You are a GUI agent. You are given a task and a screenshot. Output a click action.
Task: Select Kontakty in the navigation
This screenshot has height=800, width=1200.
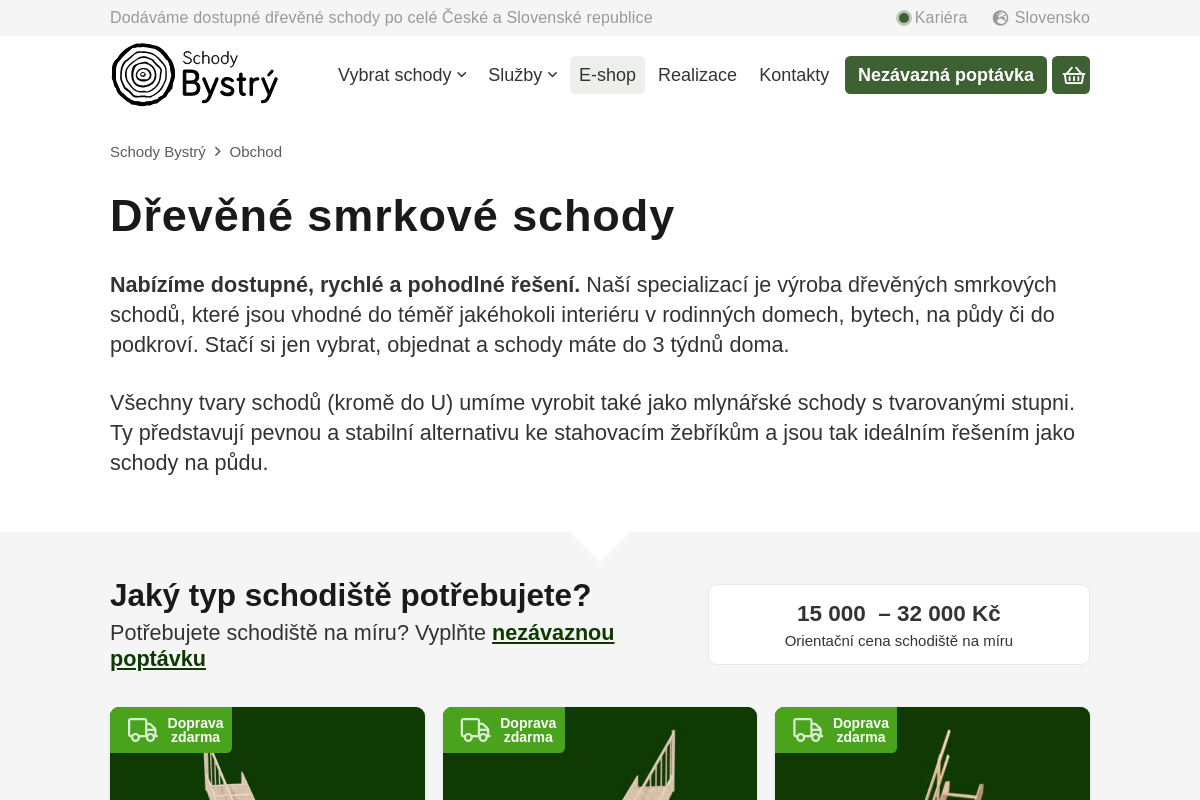pos(794,75)
